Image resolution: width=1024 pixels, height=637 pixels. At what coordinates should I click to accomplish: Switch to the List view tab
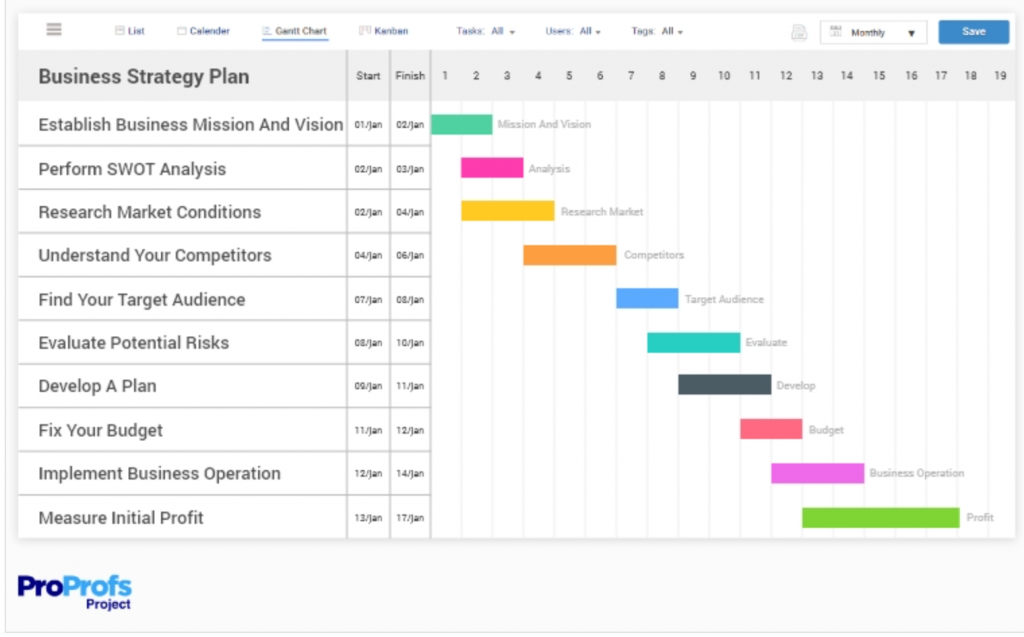tap(129, 31)
